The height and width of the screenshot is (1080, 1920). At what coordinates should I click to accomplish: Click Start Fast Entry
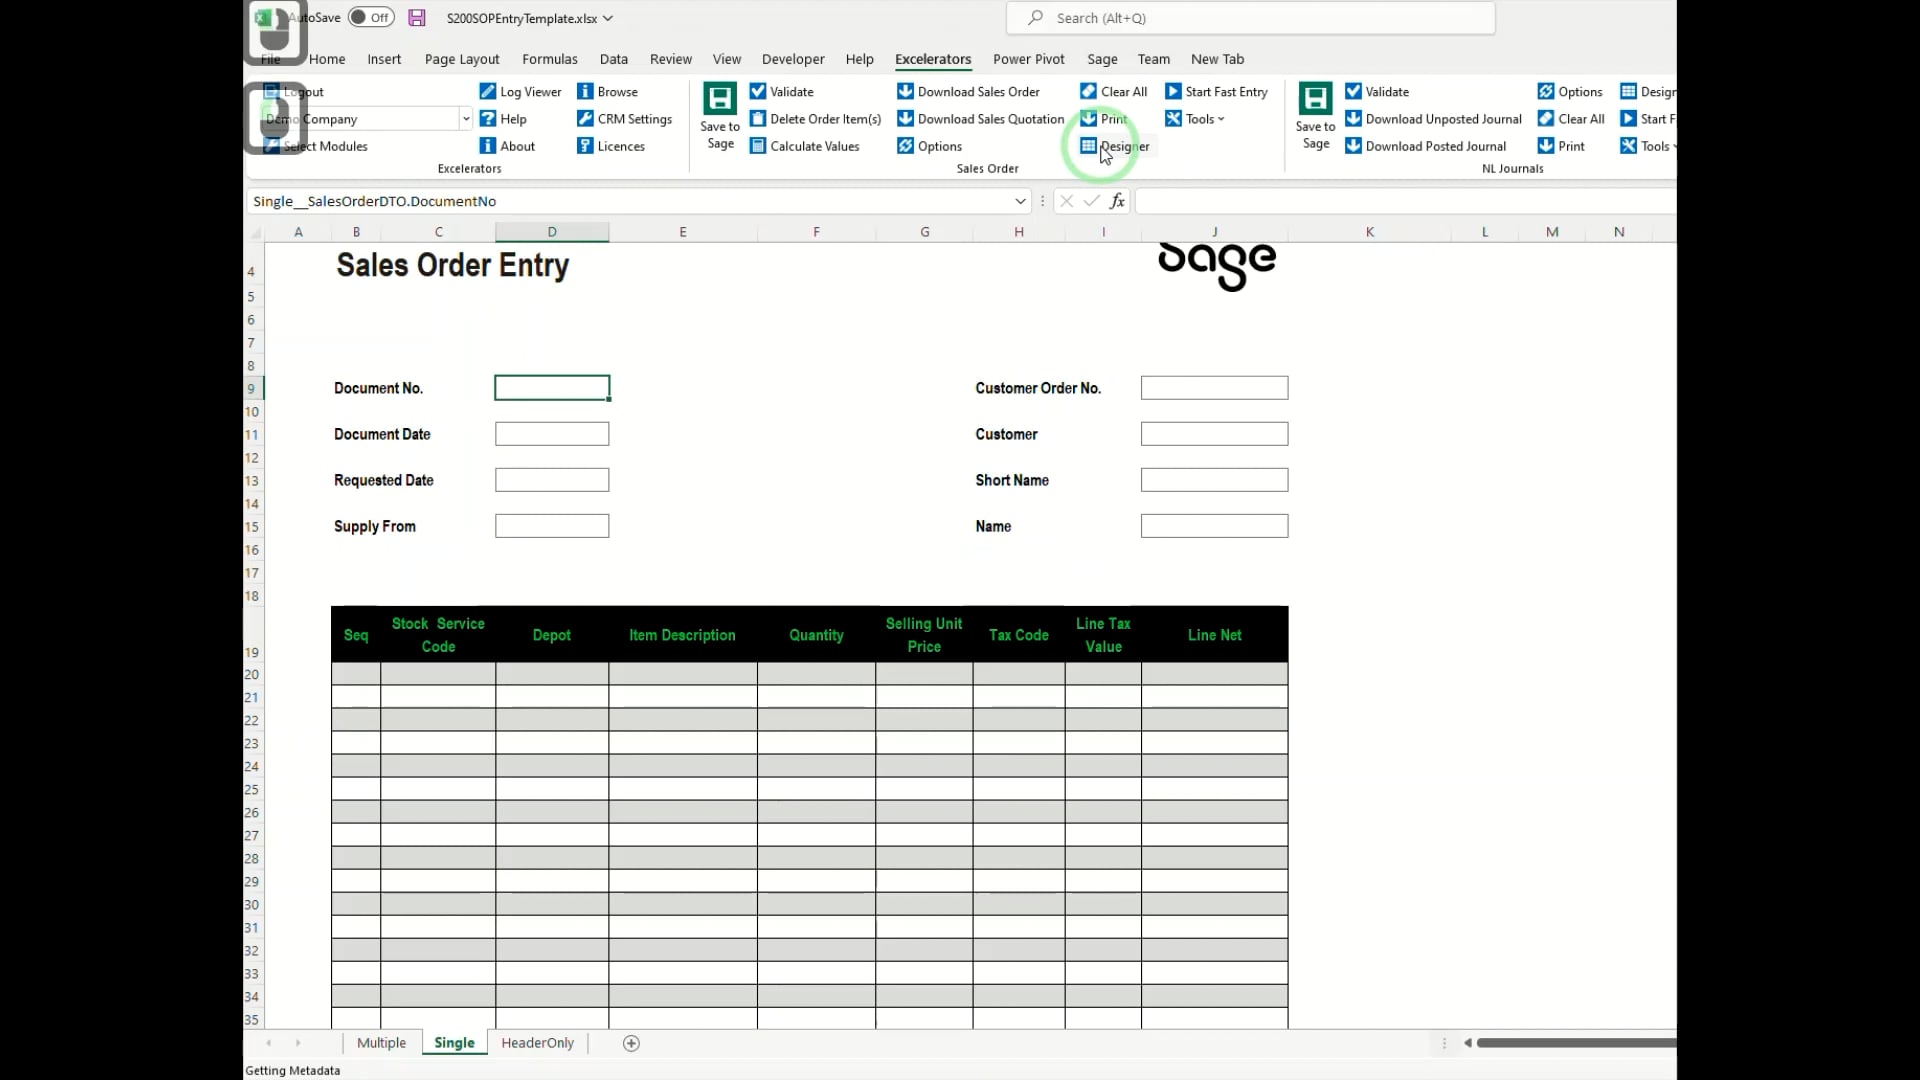coord(1216,91)
